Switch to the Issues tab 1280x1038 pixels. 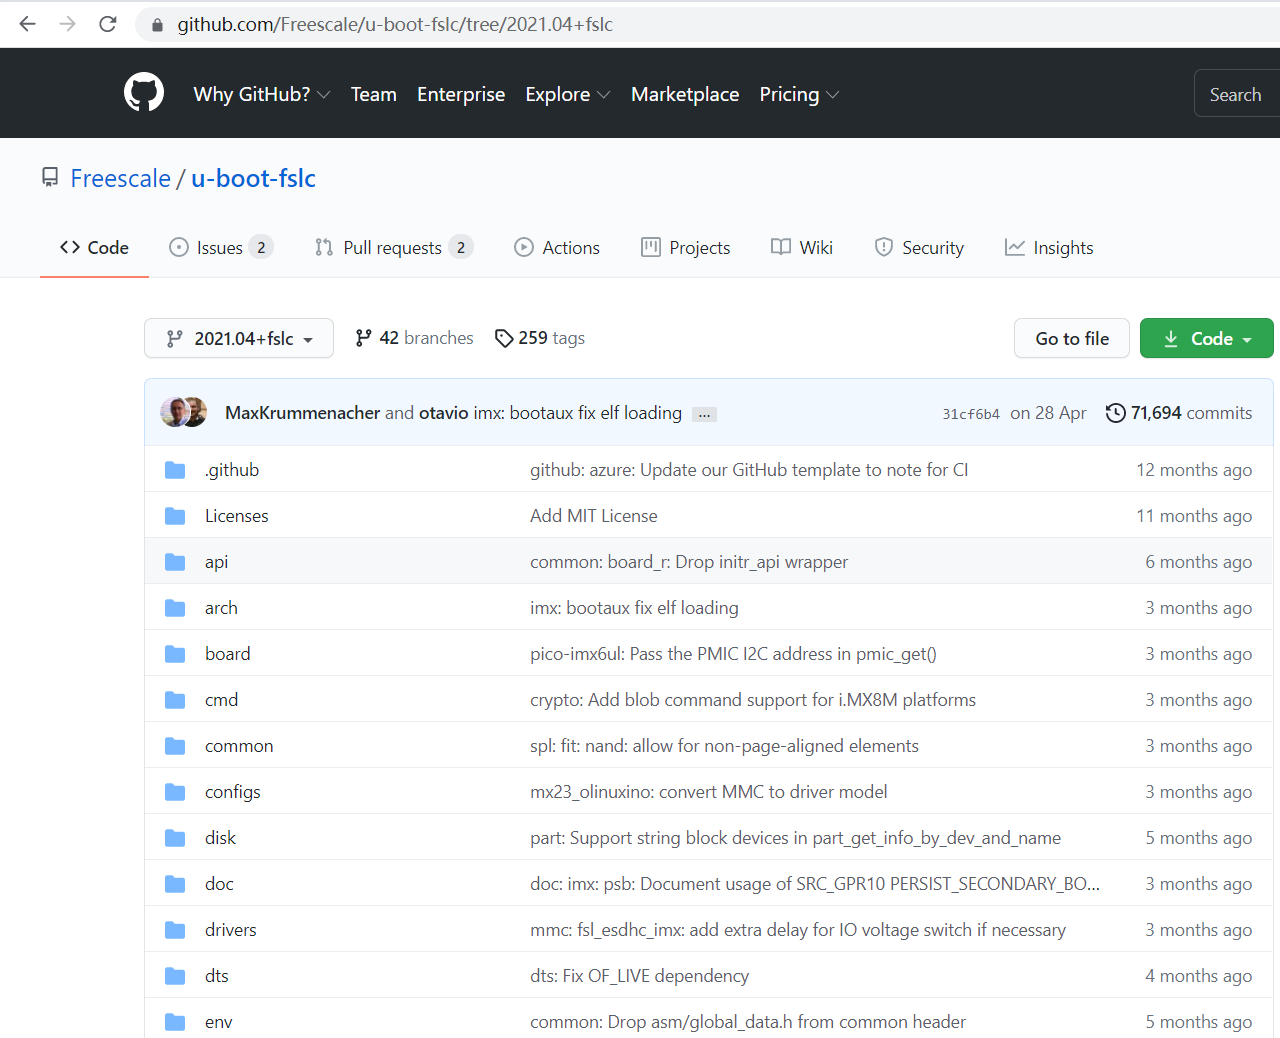coord(220,248)
